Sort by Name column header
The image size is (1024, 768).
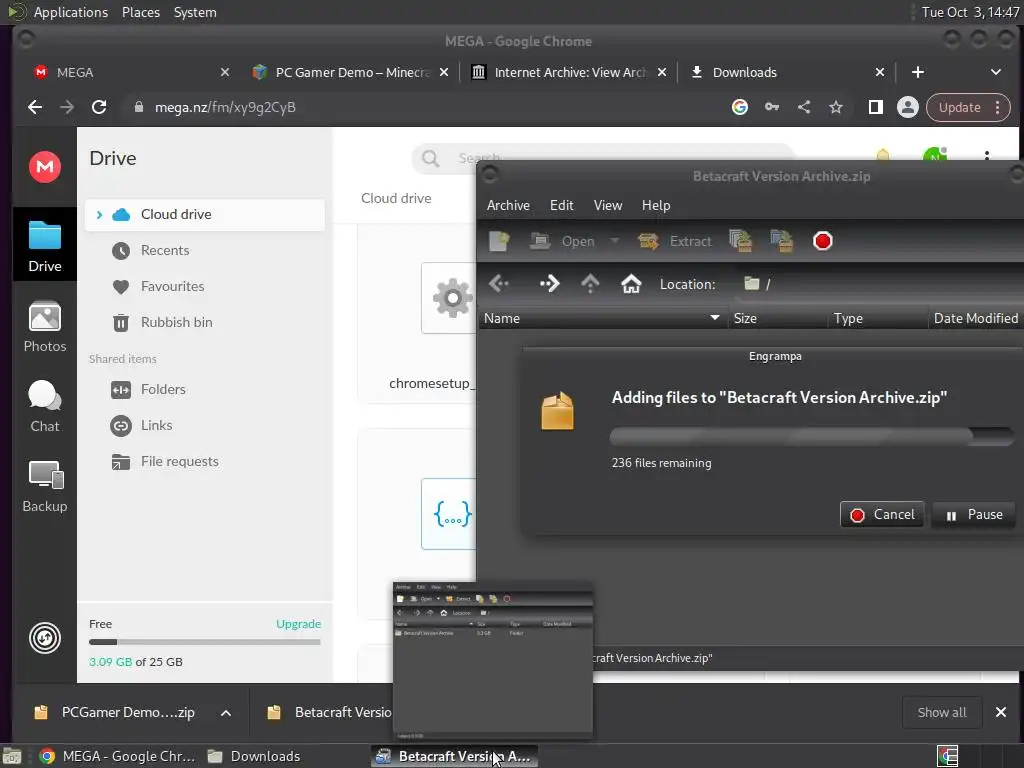point(603,318)
